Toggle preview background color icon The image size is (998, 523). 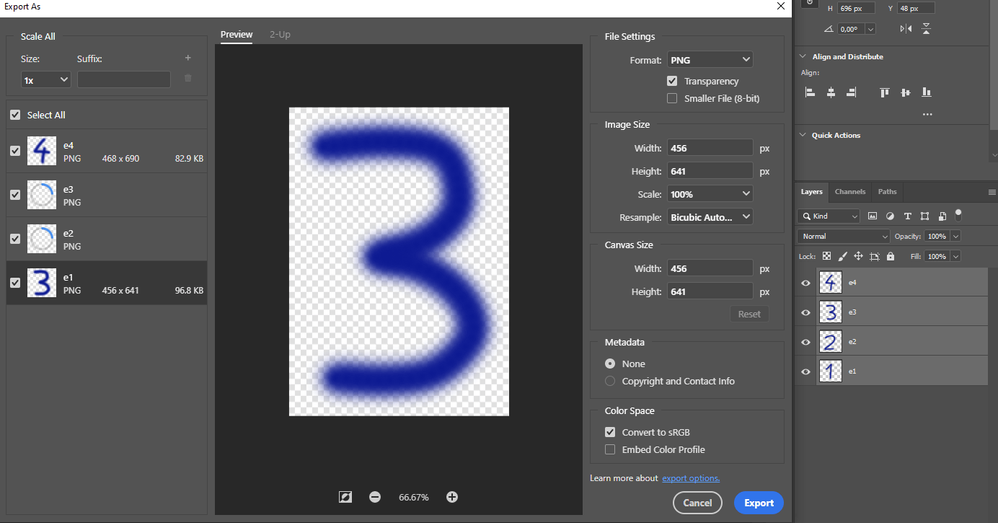[345, 497]
